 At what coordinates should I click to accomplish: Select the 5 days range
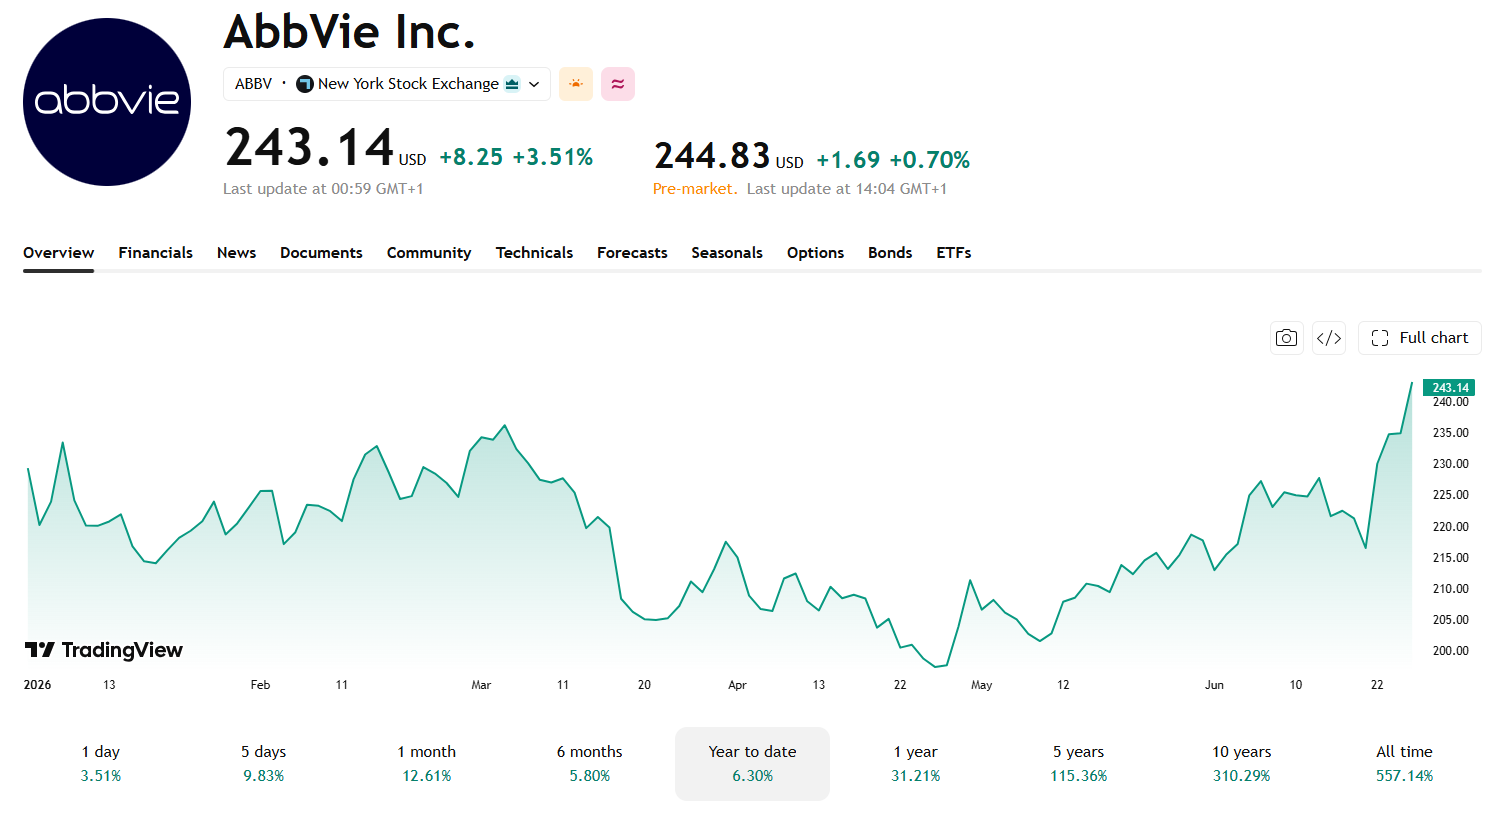(x=264, y=764)
